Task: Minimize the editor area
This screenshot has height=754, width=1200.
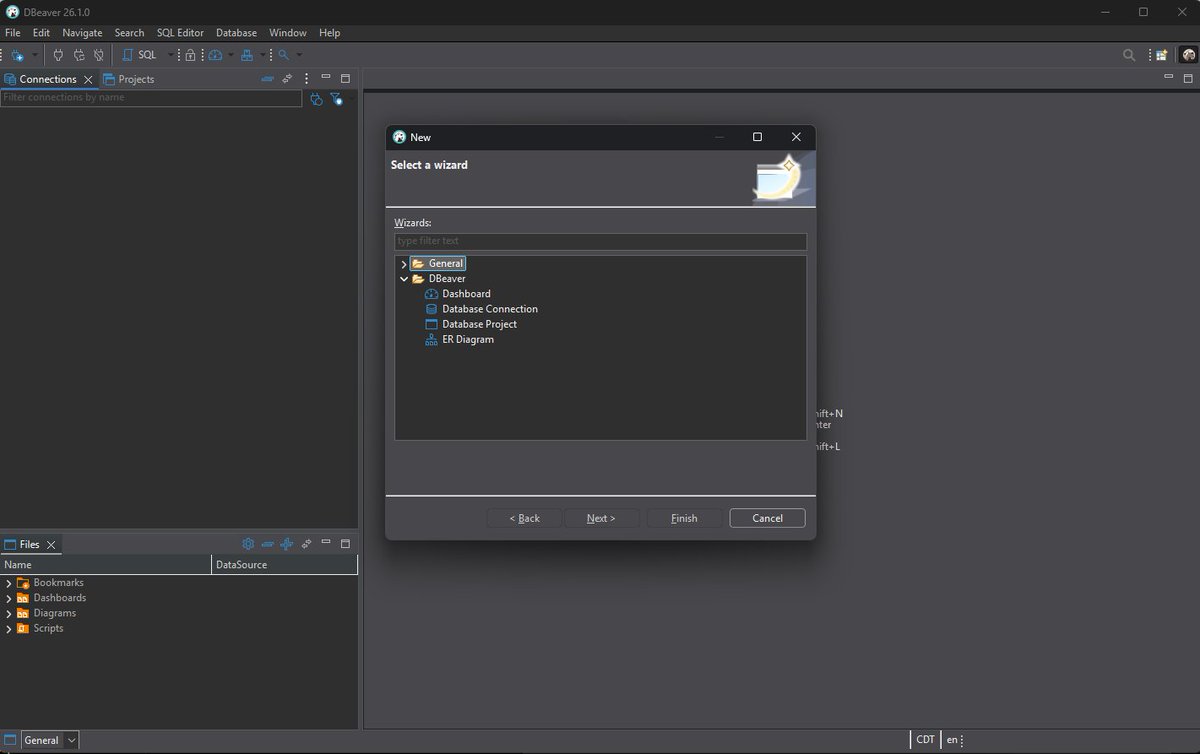Action: click(1168, 77)
